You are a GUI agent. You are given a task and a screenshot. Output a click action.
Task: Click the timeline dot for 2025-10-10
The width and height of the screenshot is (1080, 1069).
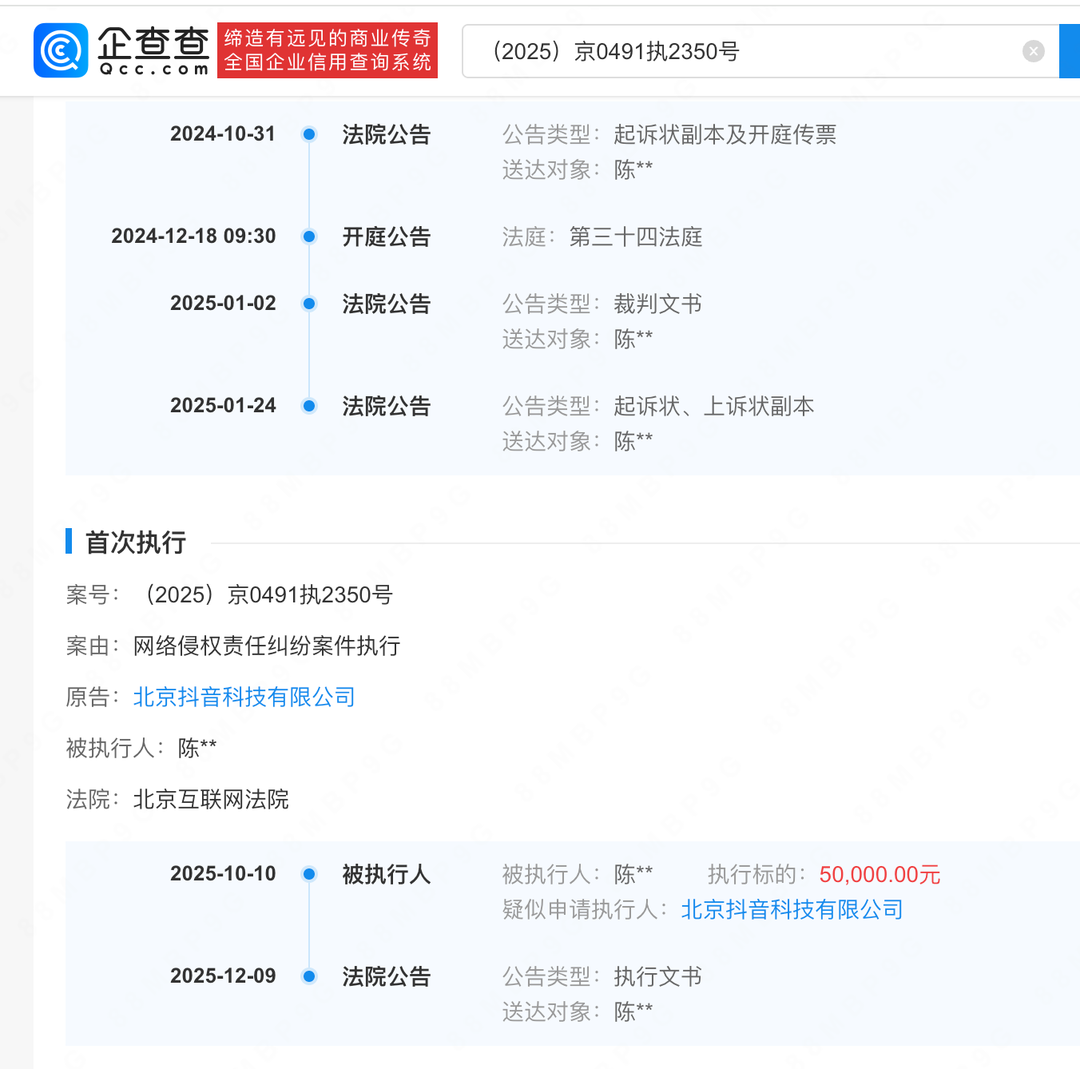309,874
